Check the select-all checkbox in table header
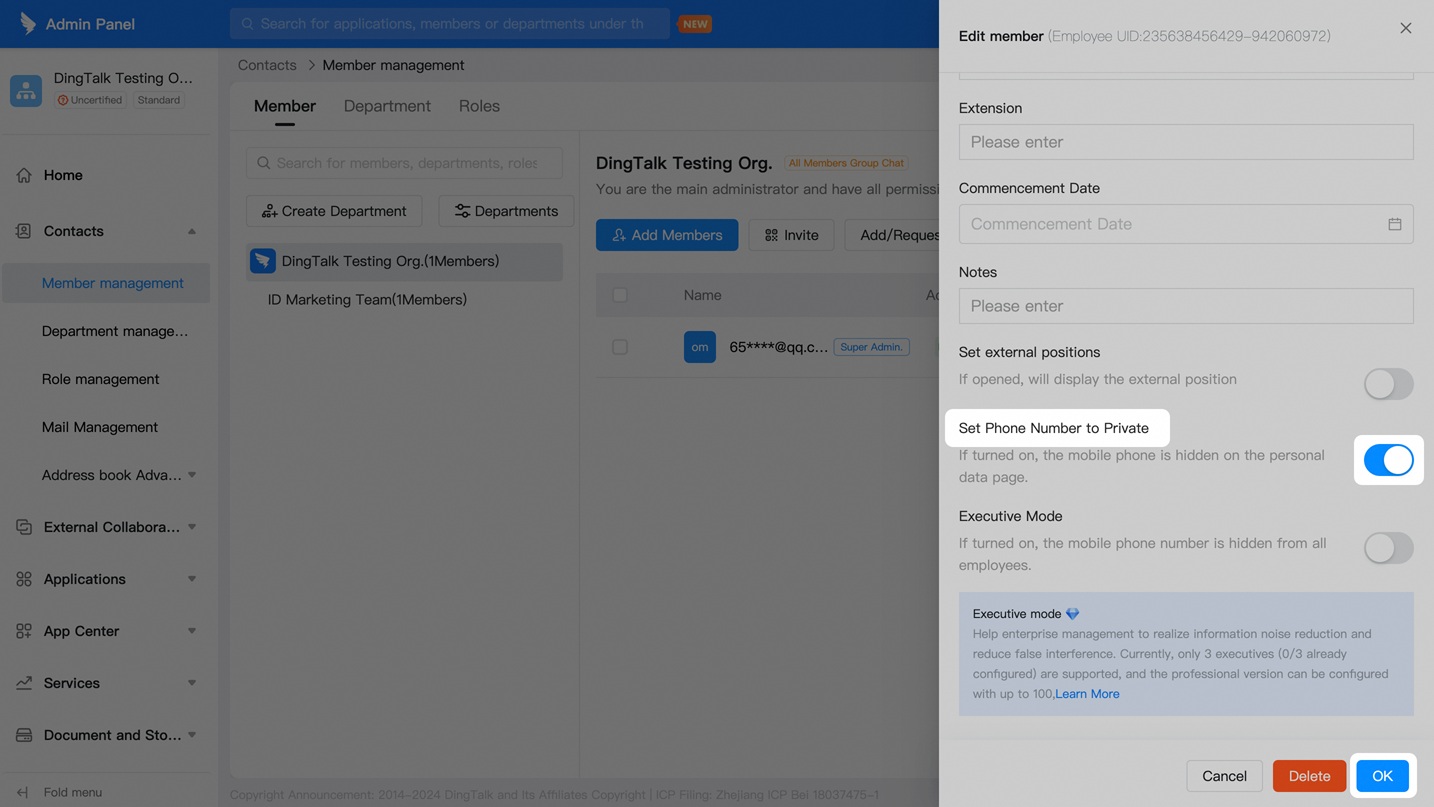This screenshot has height=807, width=1434. (x=620, y=295)
